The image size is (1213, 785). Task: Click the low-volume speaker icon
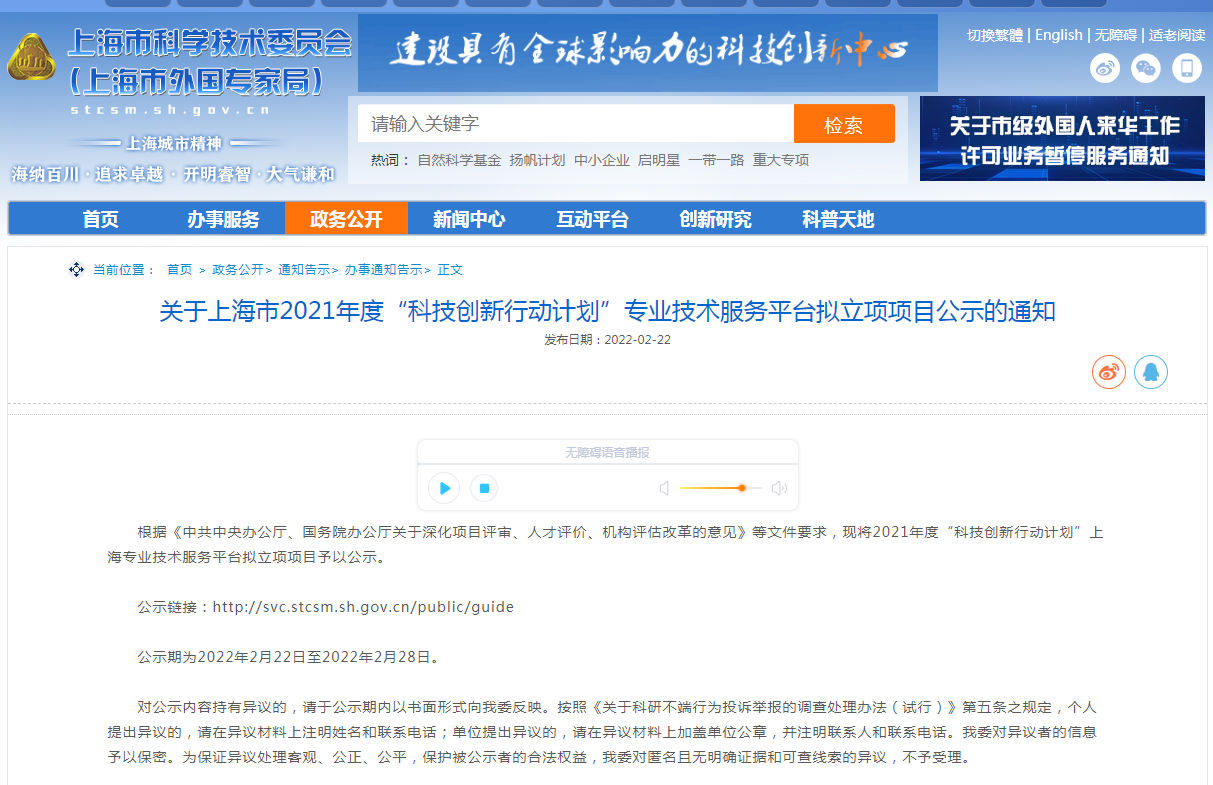[664, 488]
